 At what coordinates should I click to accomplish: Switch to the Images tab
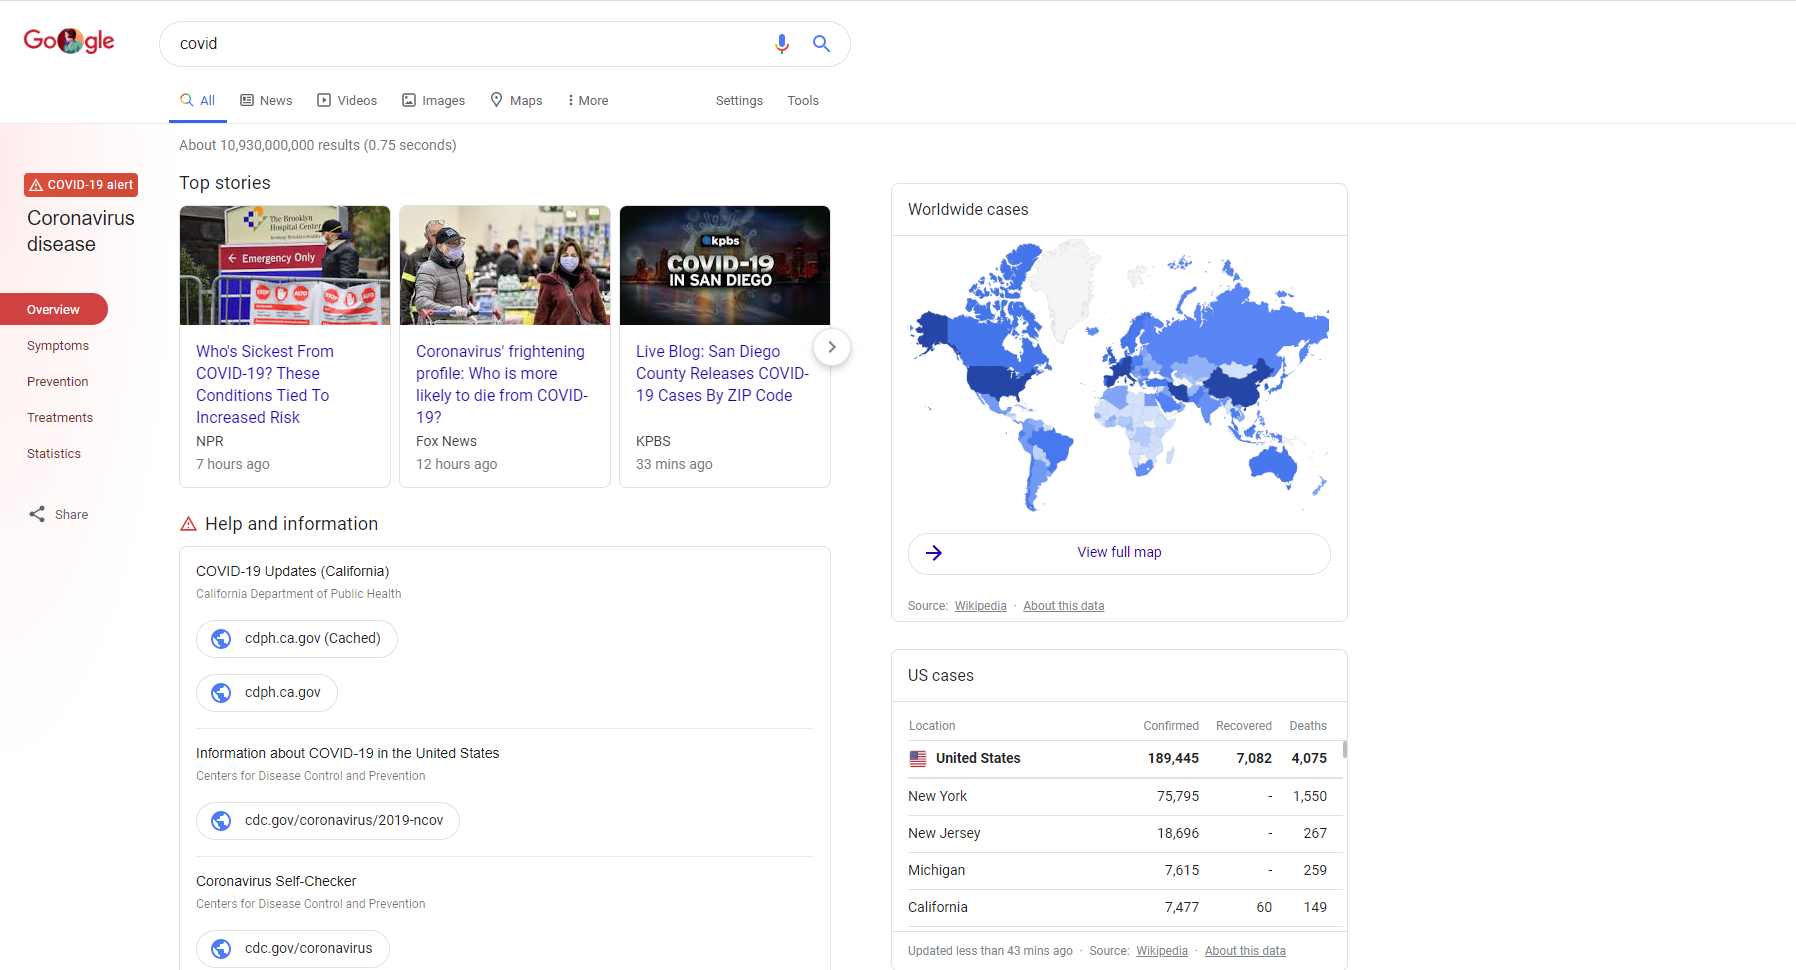tap(434, 101)
